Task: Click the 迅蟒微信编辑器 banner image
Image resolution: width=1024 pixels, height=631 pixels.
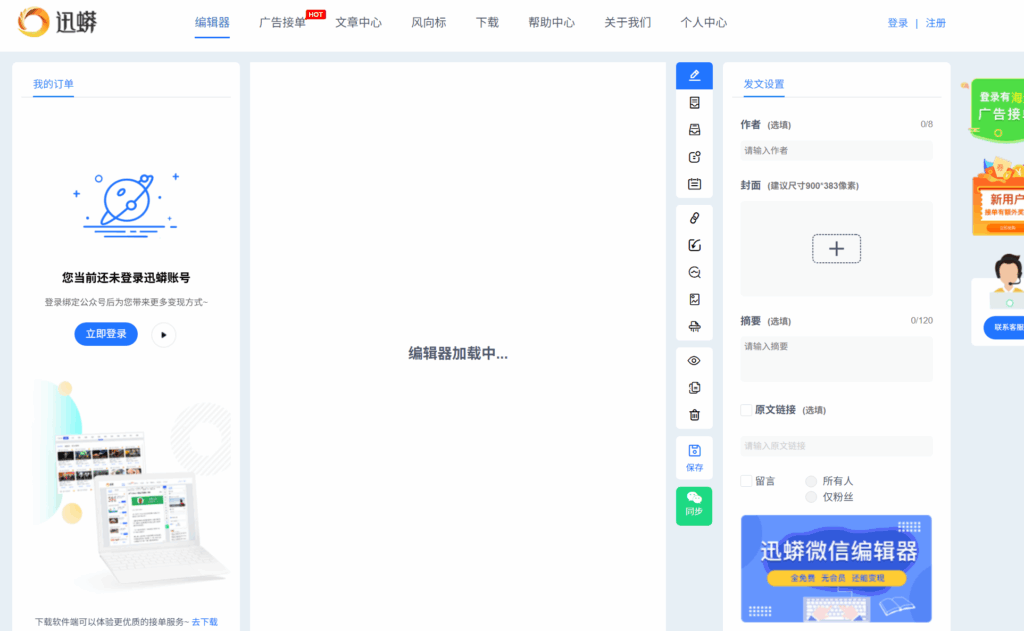Action: (837, 569)
